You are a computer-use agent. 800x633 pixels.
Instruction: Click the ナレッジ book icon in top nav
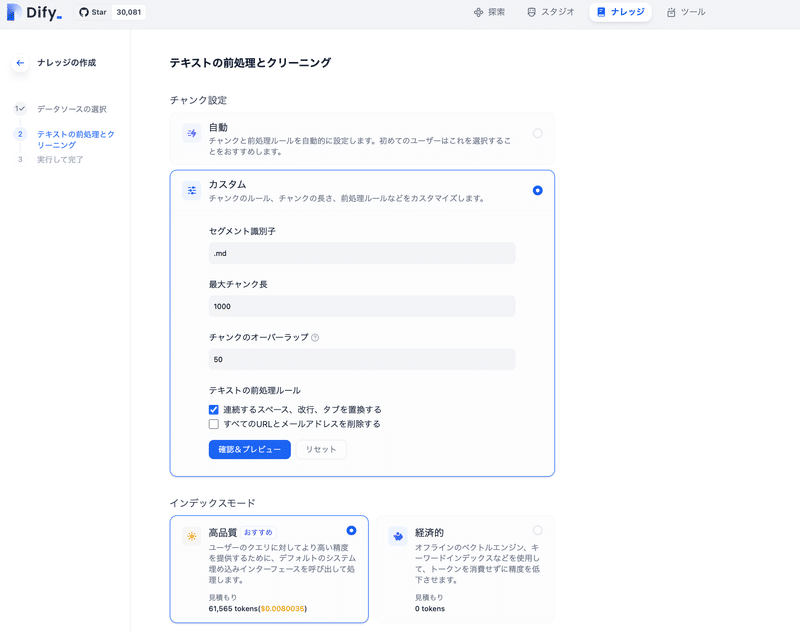pyautogui.click(x=601, y=13)
